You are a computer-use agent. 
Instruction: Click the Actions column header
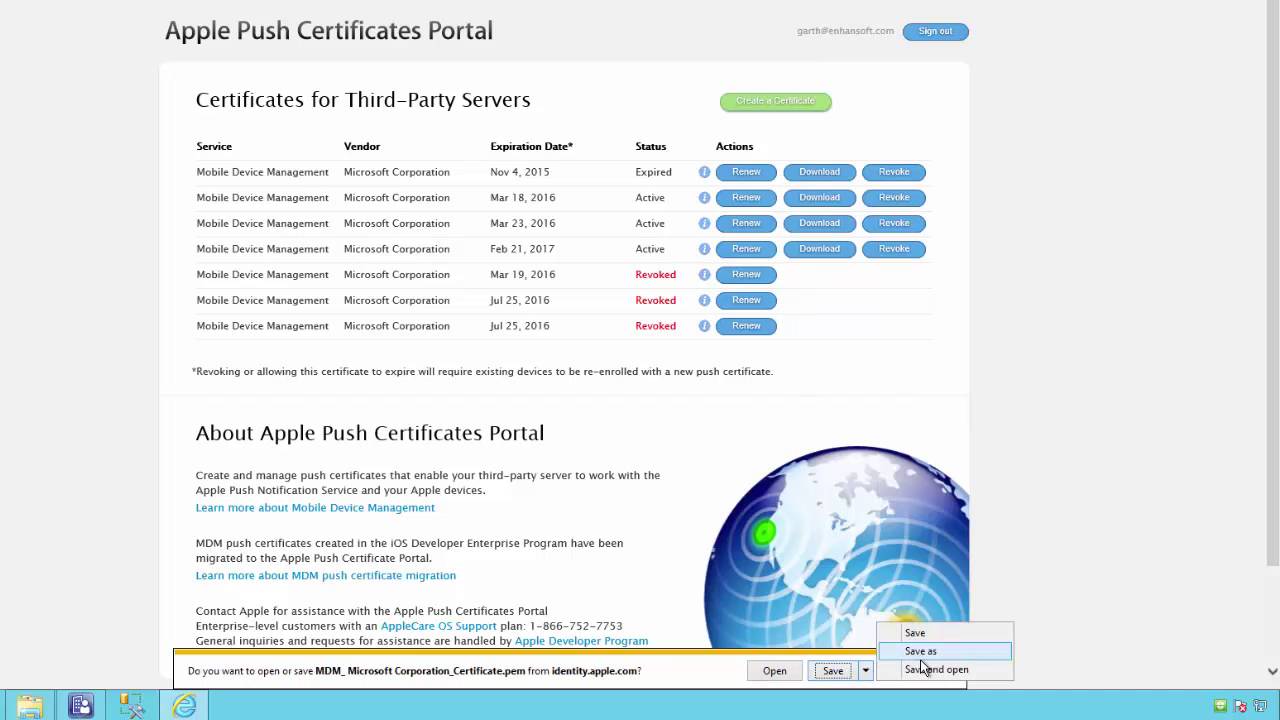point(734,147)
